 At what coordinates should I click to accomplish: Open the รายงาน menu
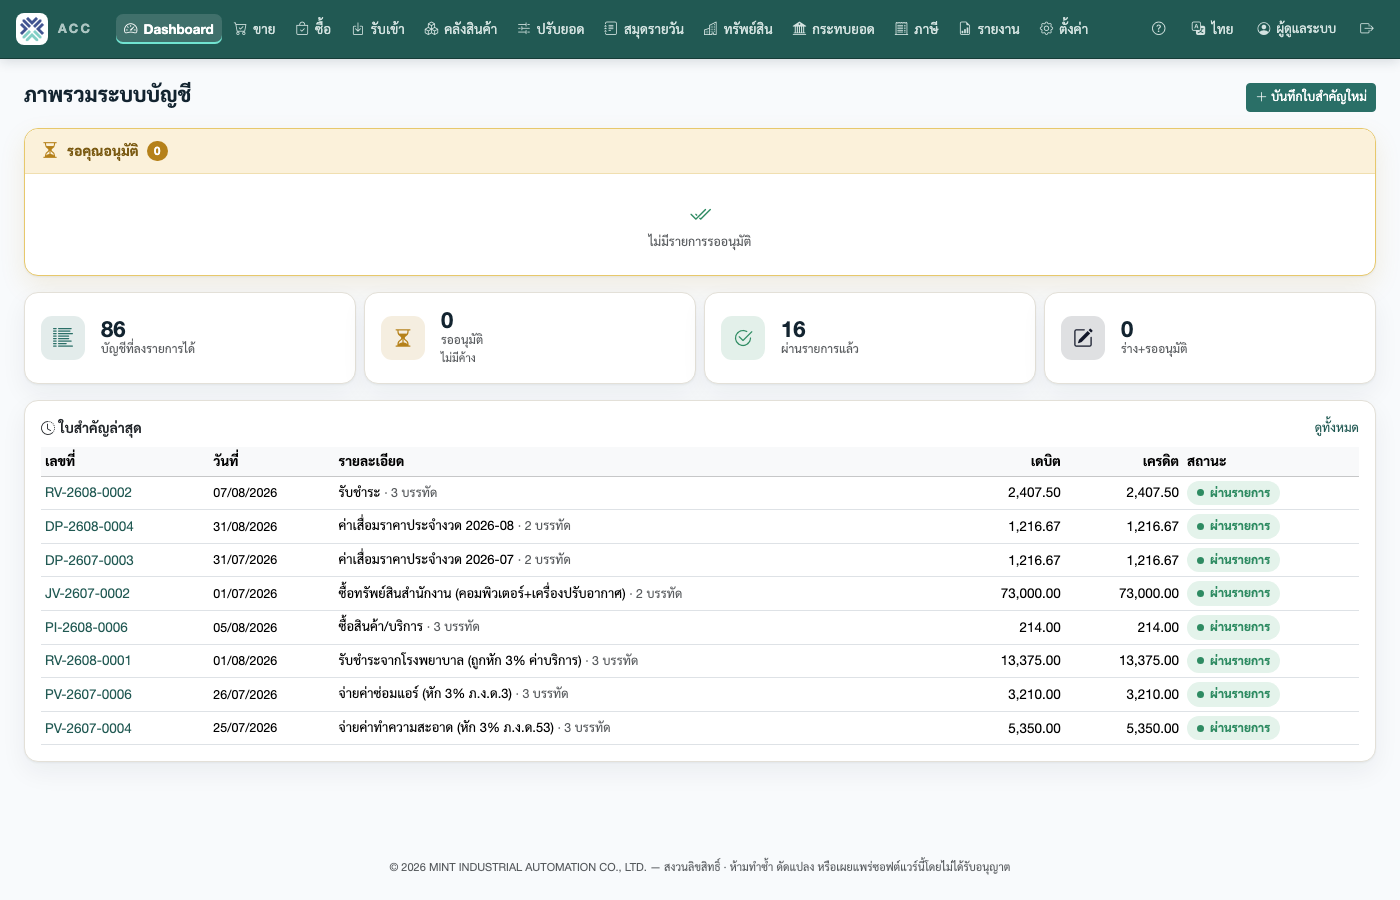coord(989,29)
